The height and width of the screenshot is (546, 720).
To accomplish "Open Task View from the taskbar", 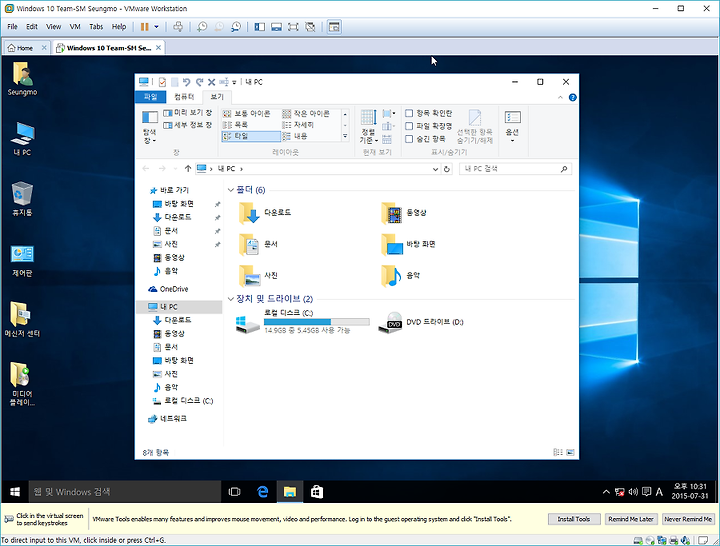I will click(x=234, y=492).
